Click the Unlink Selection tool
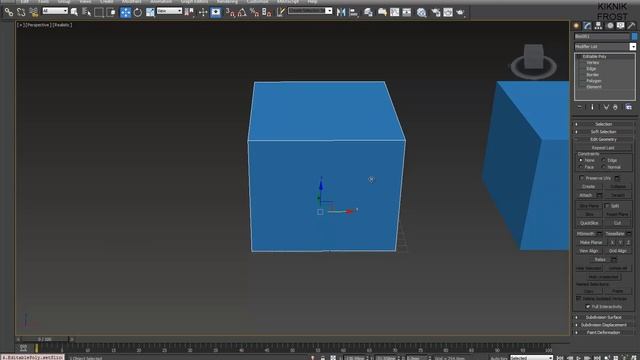Screen dimensions: 640x360 coord(21,12)
